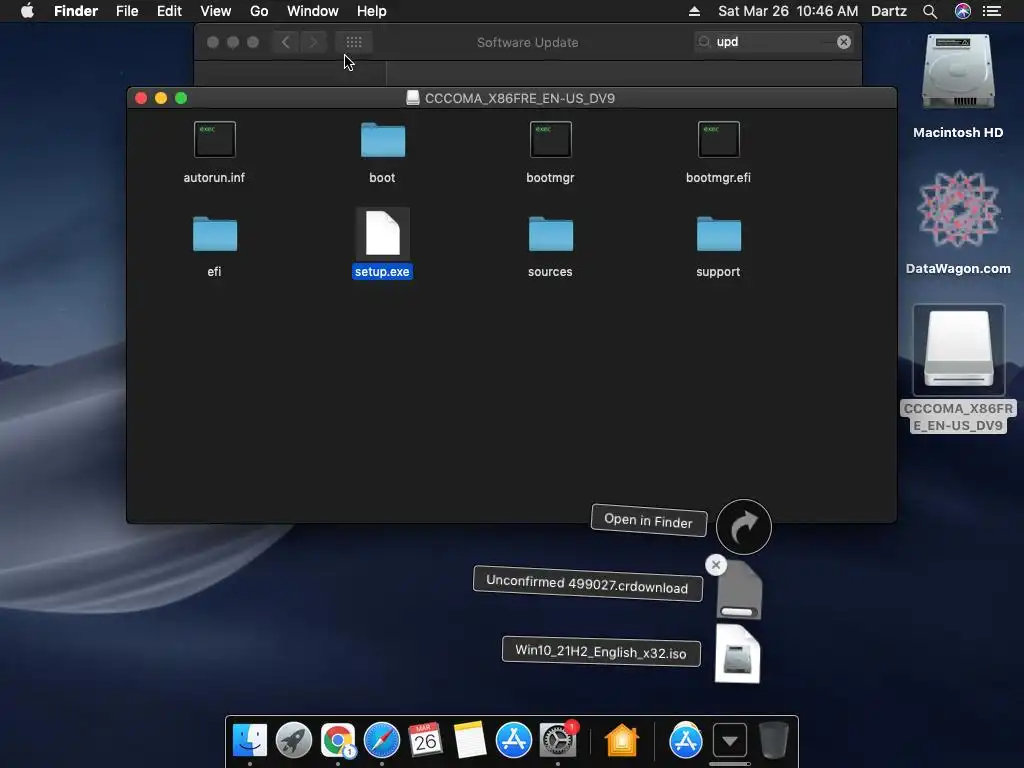Cancel the crdownload item with the X badge

click(716, 565)
